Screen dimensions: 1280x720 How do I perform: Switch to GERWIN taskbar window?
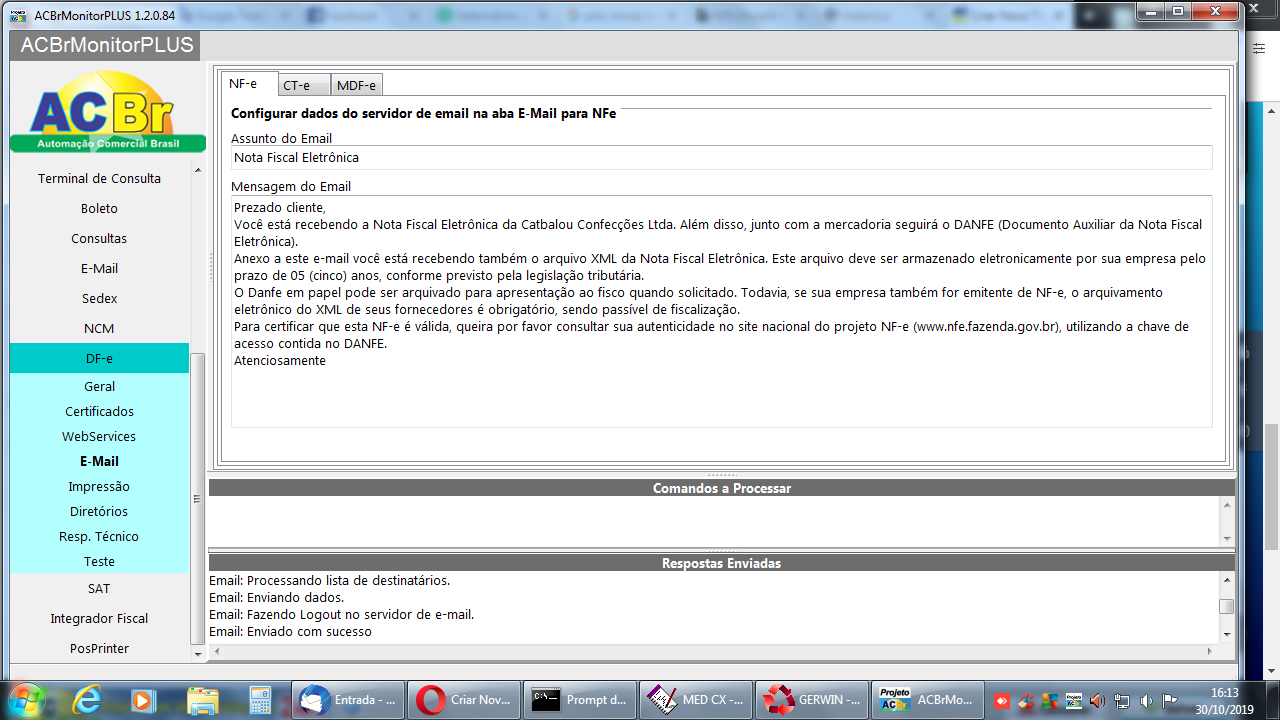pos(813,700)
